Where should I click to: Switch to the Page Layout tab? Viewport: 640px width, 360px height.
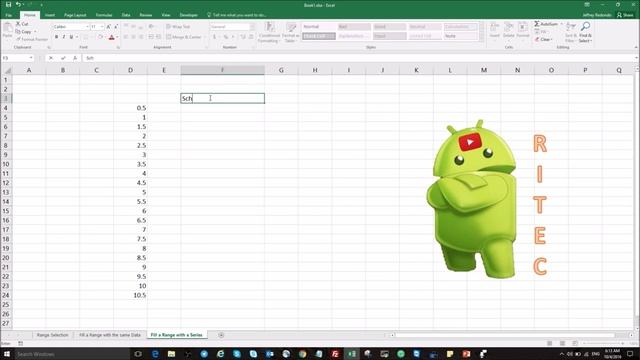click(x=75, y=15)
